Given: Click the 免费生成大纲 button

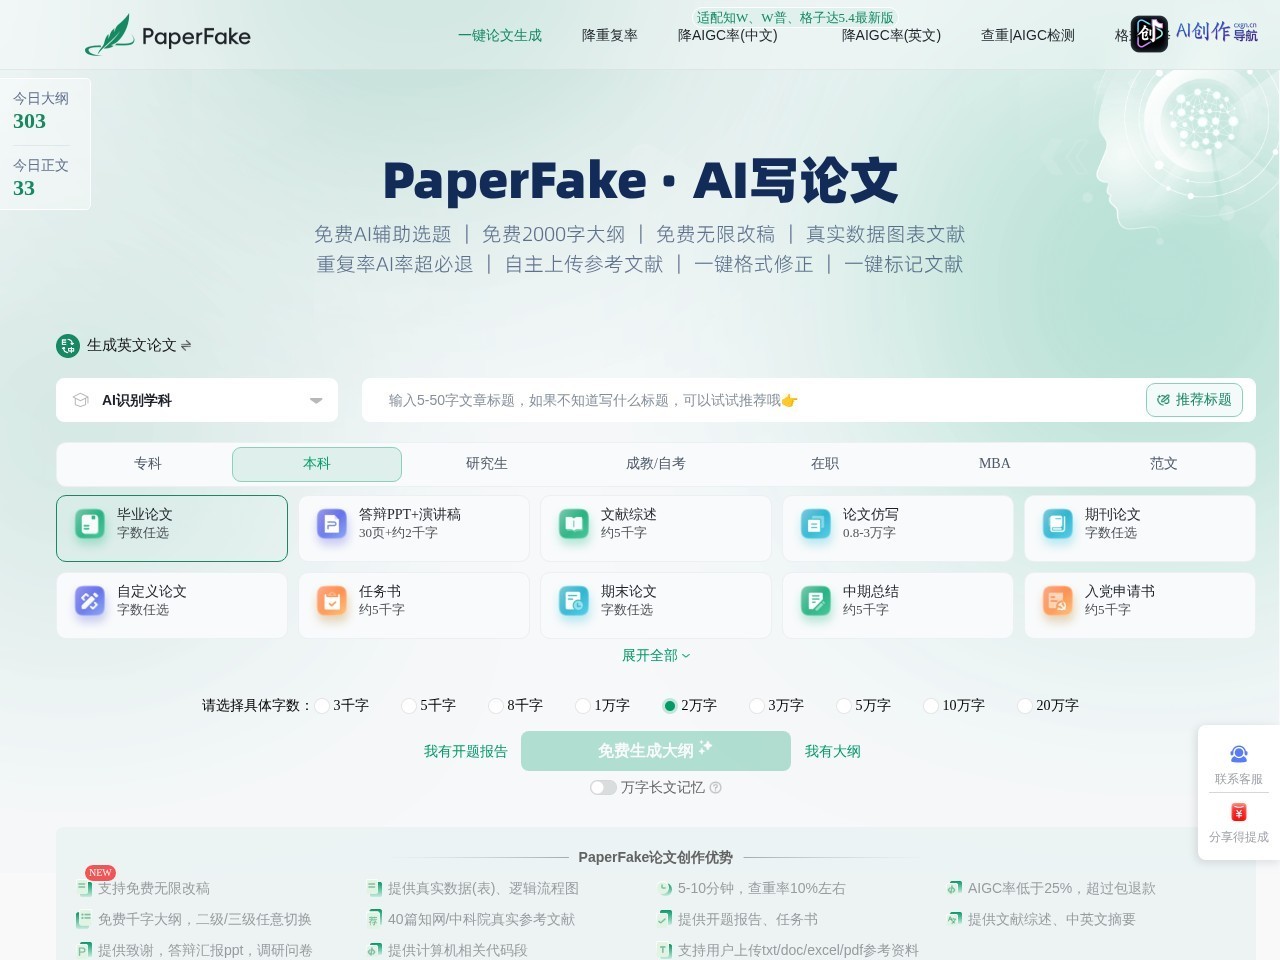Looking at the screenshot, I should [656, 751].
